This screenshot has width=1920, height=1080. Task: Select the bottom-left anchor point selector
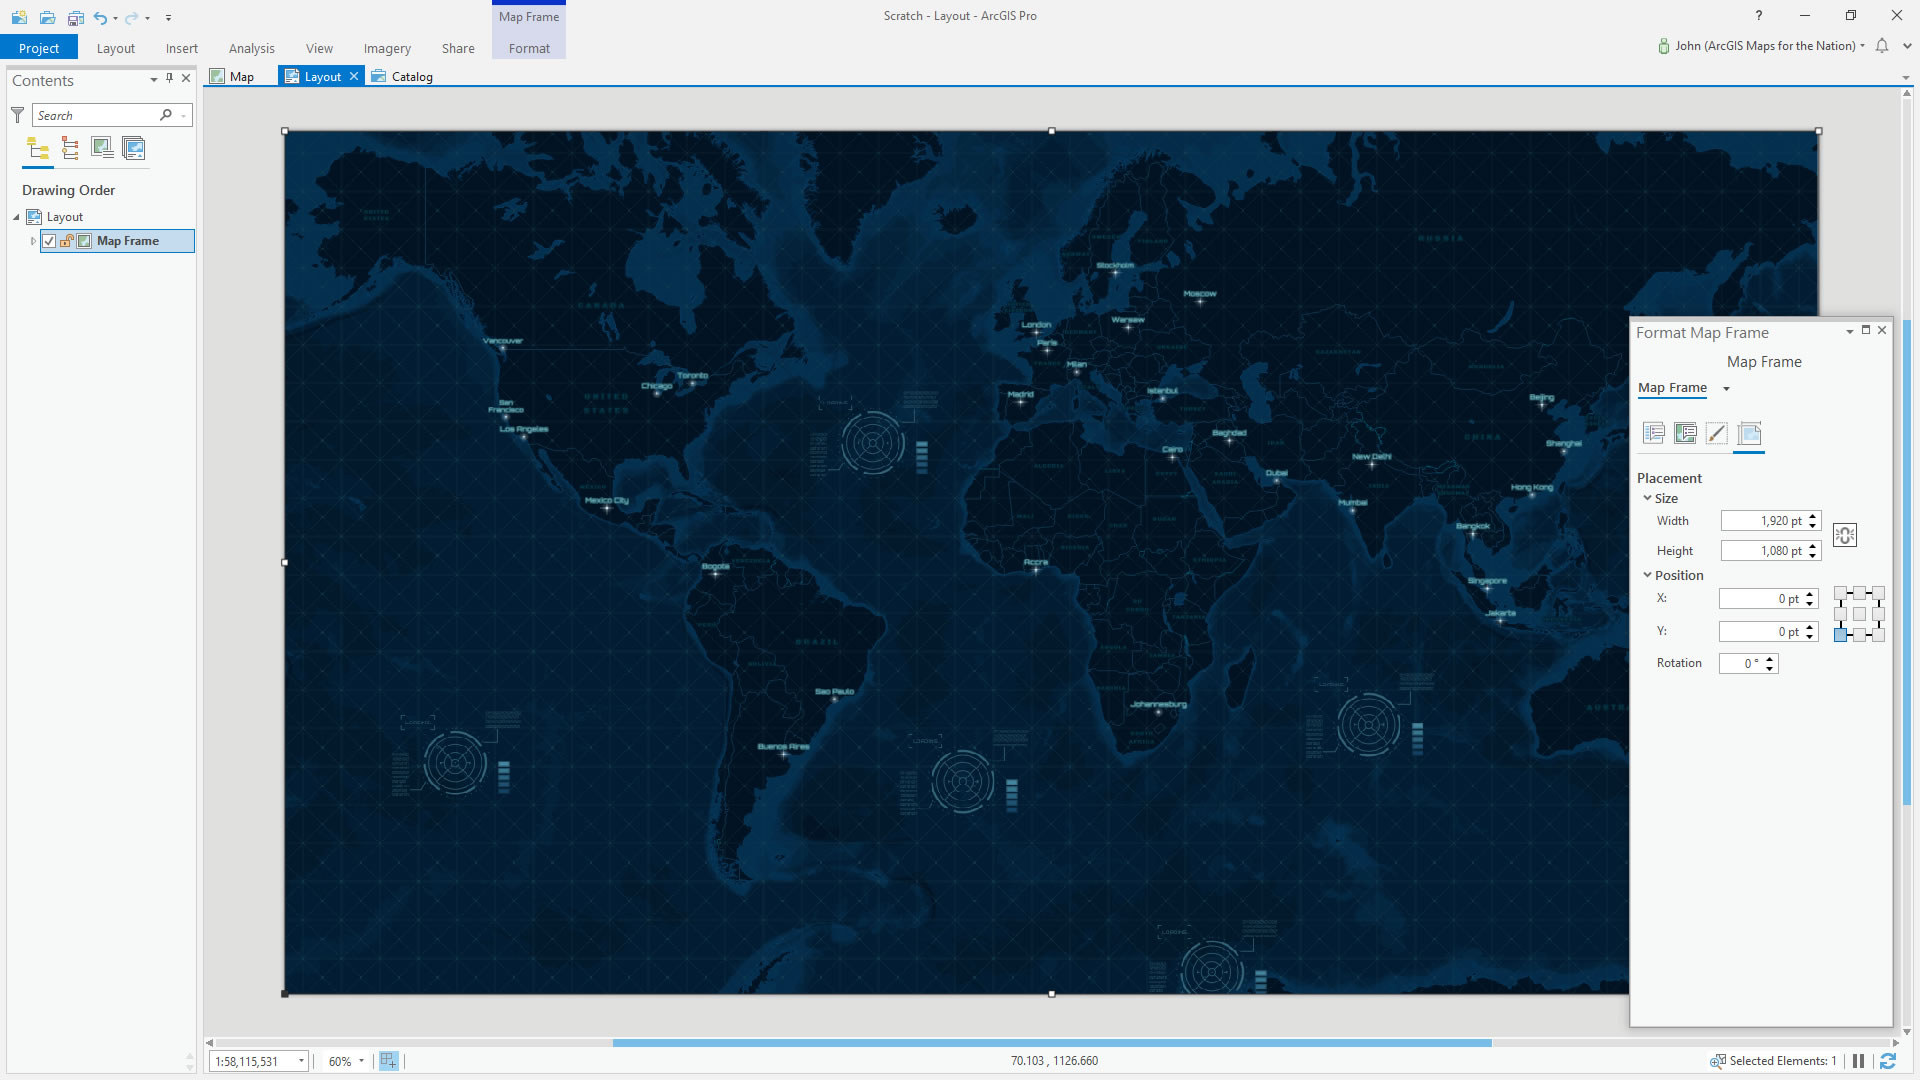coord(1841,634)
